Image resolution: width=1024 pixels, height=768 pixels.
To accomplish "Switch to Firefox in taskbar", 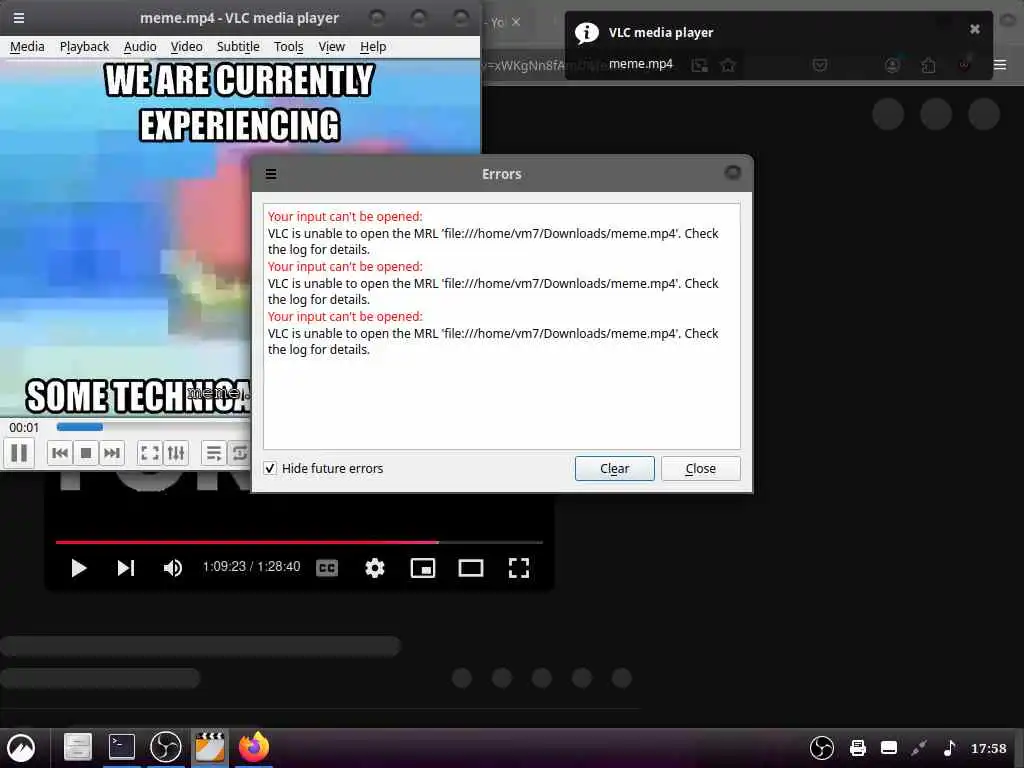I will pos(254,747).
